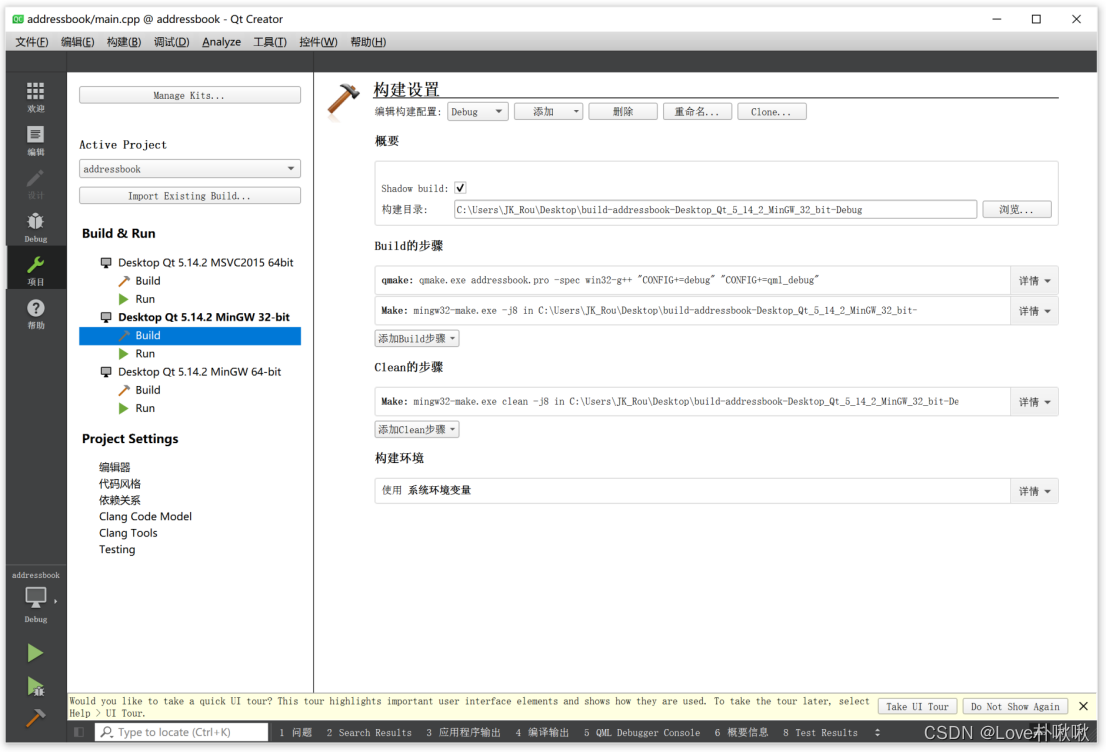The image size is (1106, 752).
Task: Select Run under MSVC2015 64bit kit
Action: [145, 299]
